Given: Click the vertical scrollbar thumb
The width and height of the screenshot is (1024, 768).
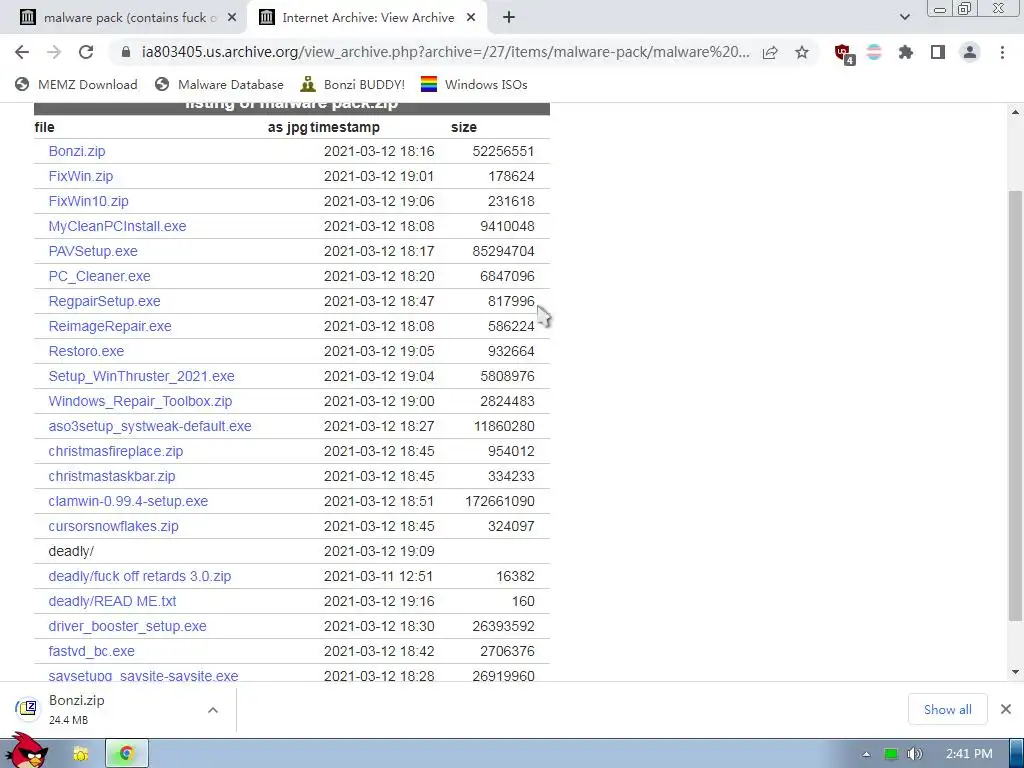Looking at the screenshot, I should pos(1015,405).
